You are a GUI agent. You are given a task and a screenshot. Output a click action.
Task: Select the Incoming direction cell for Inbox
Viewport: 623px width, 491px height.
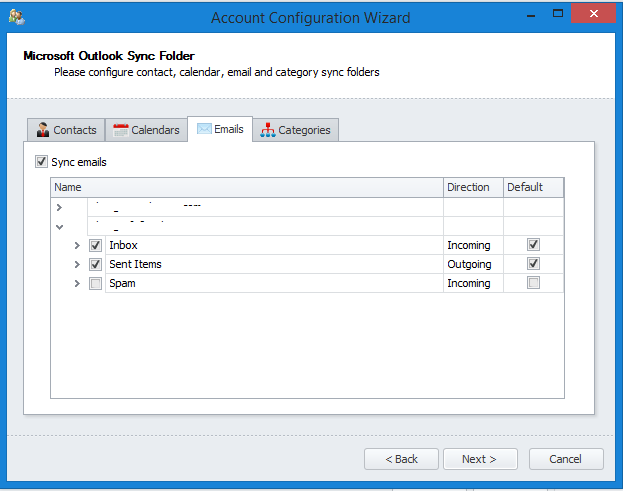[x=472, y=245]
